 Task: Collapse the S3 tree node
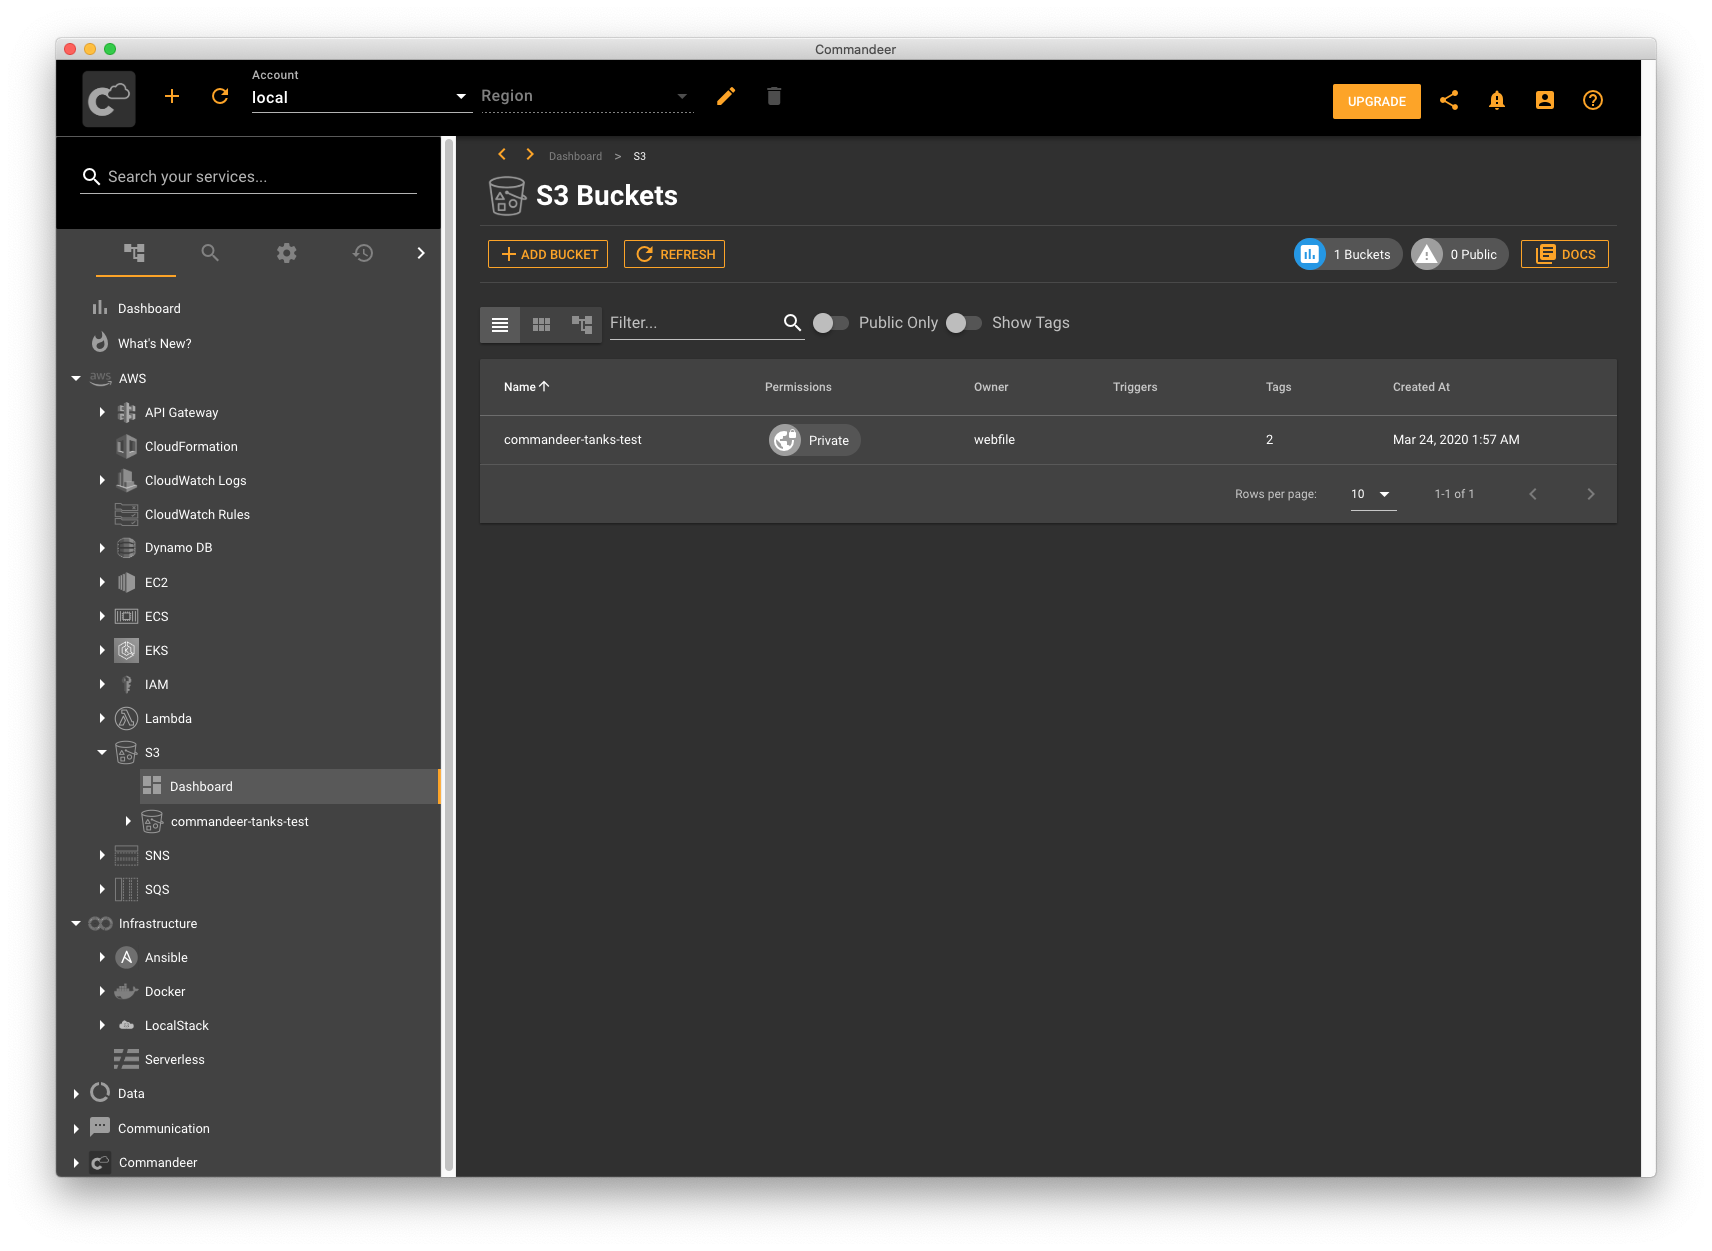(102, 752)
